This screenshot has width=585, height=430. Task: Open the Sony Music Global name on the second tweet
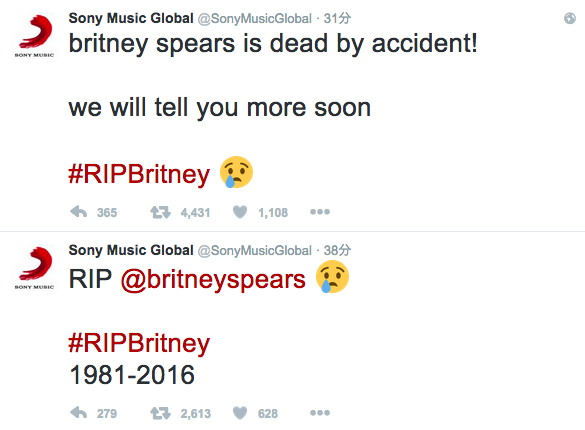tap(131, 250)
